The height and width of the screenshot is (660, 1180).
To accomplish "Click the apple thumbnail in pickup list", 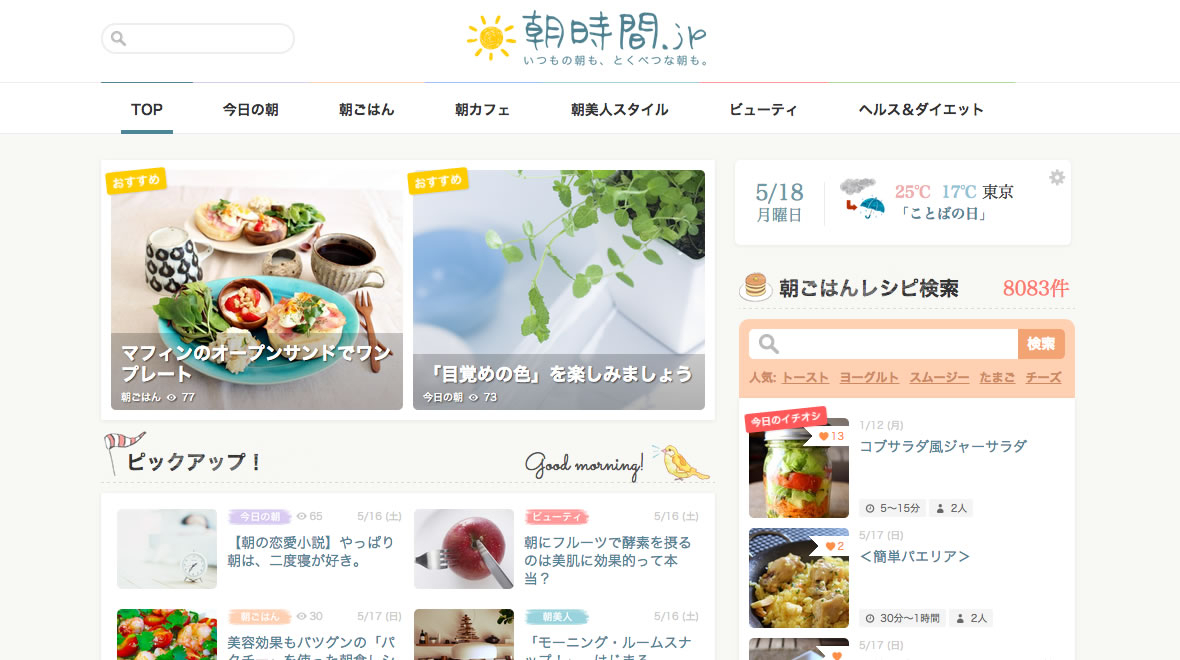I will tap(464, 549).
